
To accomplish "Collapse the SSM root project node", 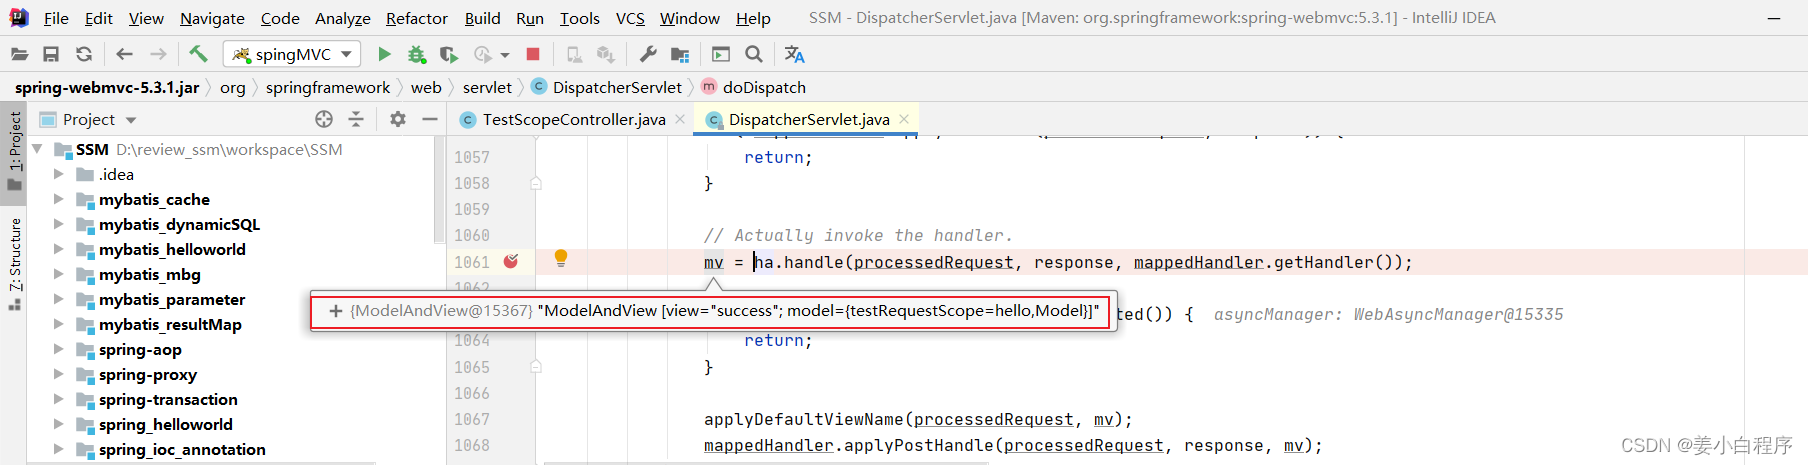I will [x=37, y=149].
